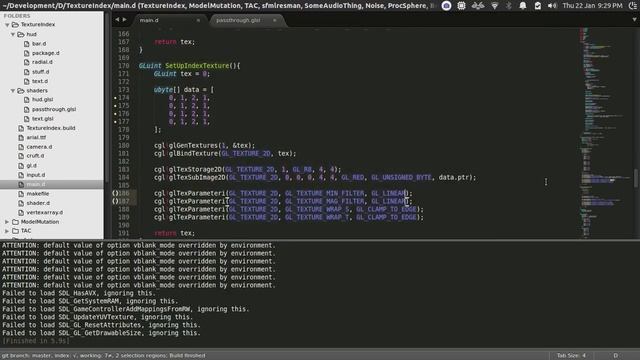Open cruft.d file

pyautogui.click(x=35, y=156)
